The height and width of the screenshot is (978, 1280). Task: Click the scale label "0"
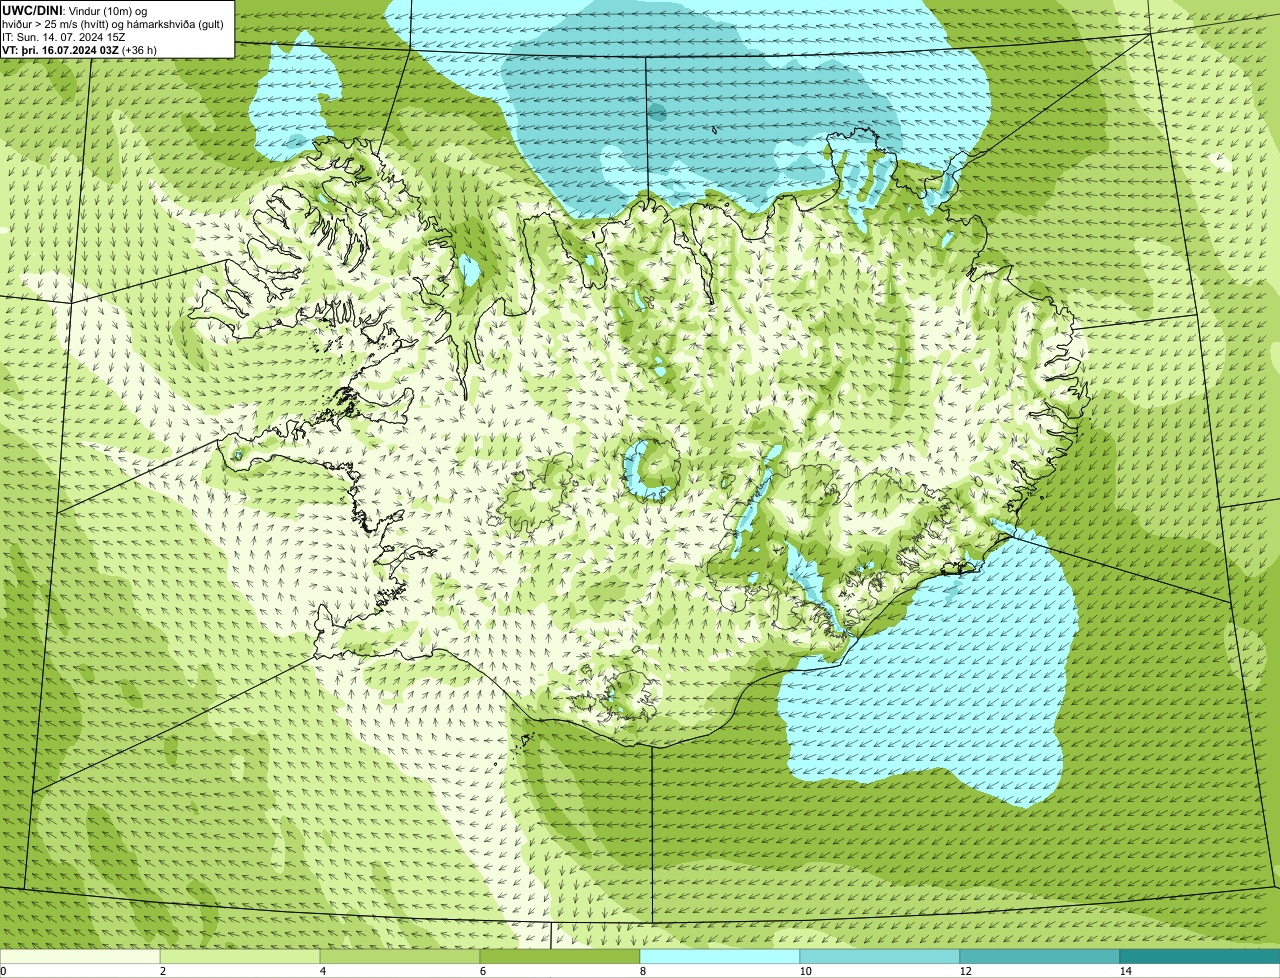tap(3, 971)
